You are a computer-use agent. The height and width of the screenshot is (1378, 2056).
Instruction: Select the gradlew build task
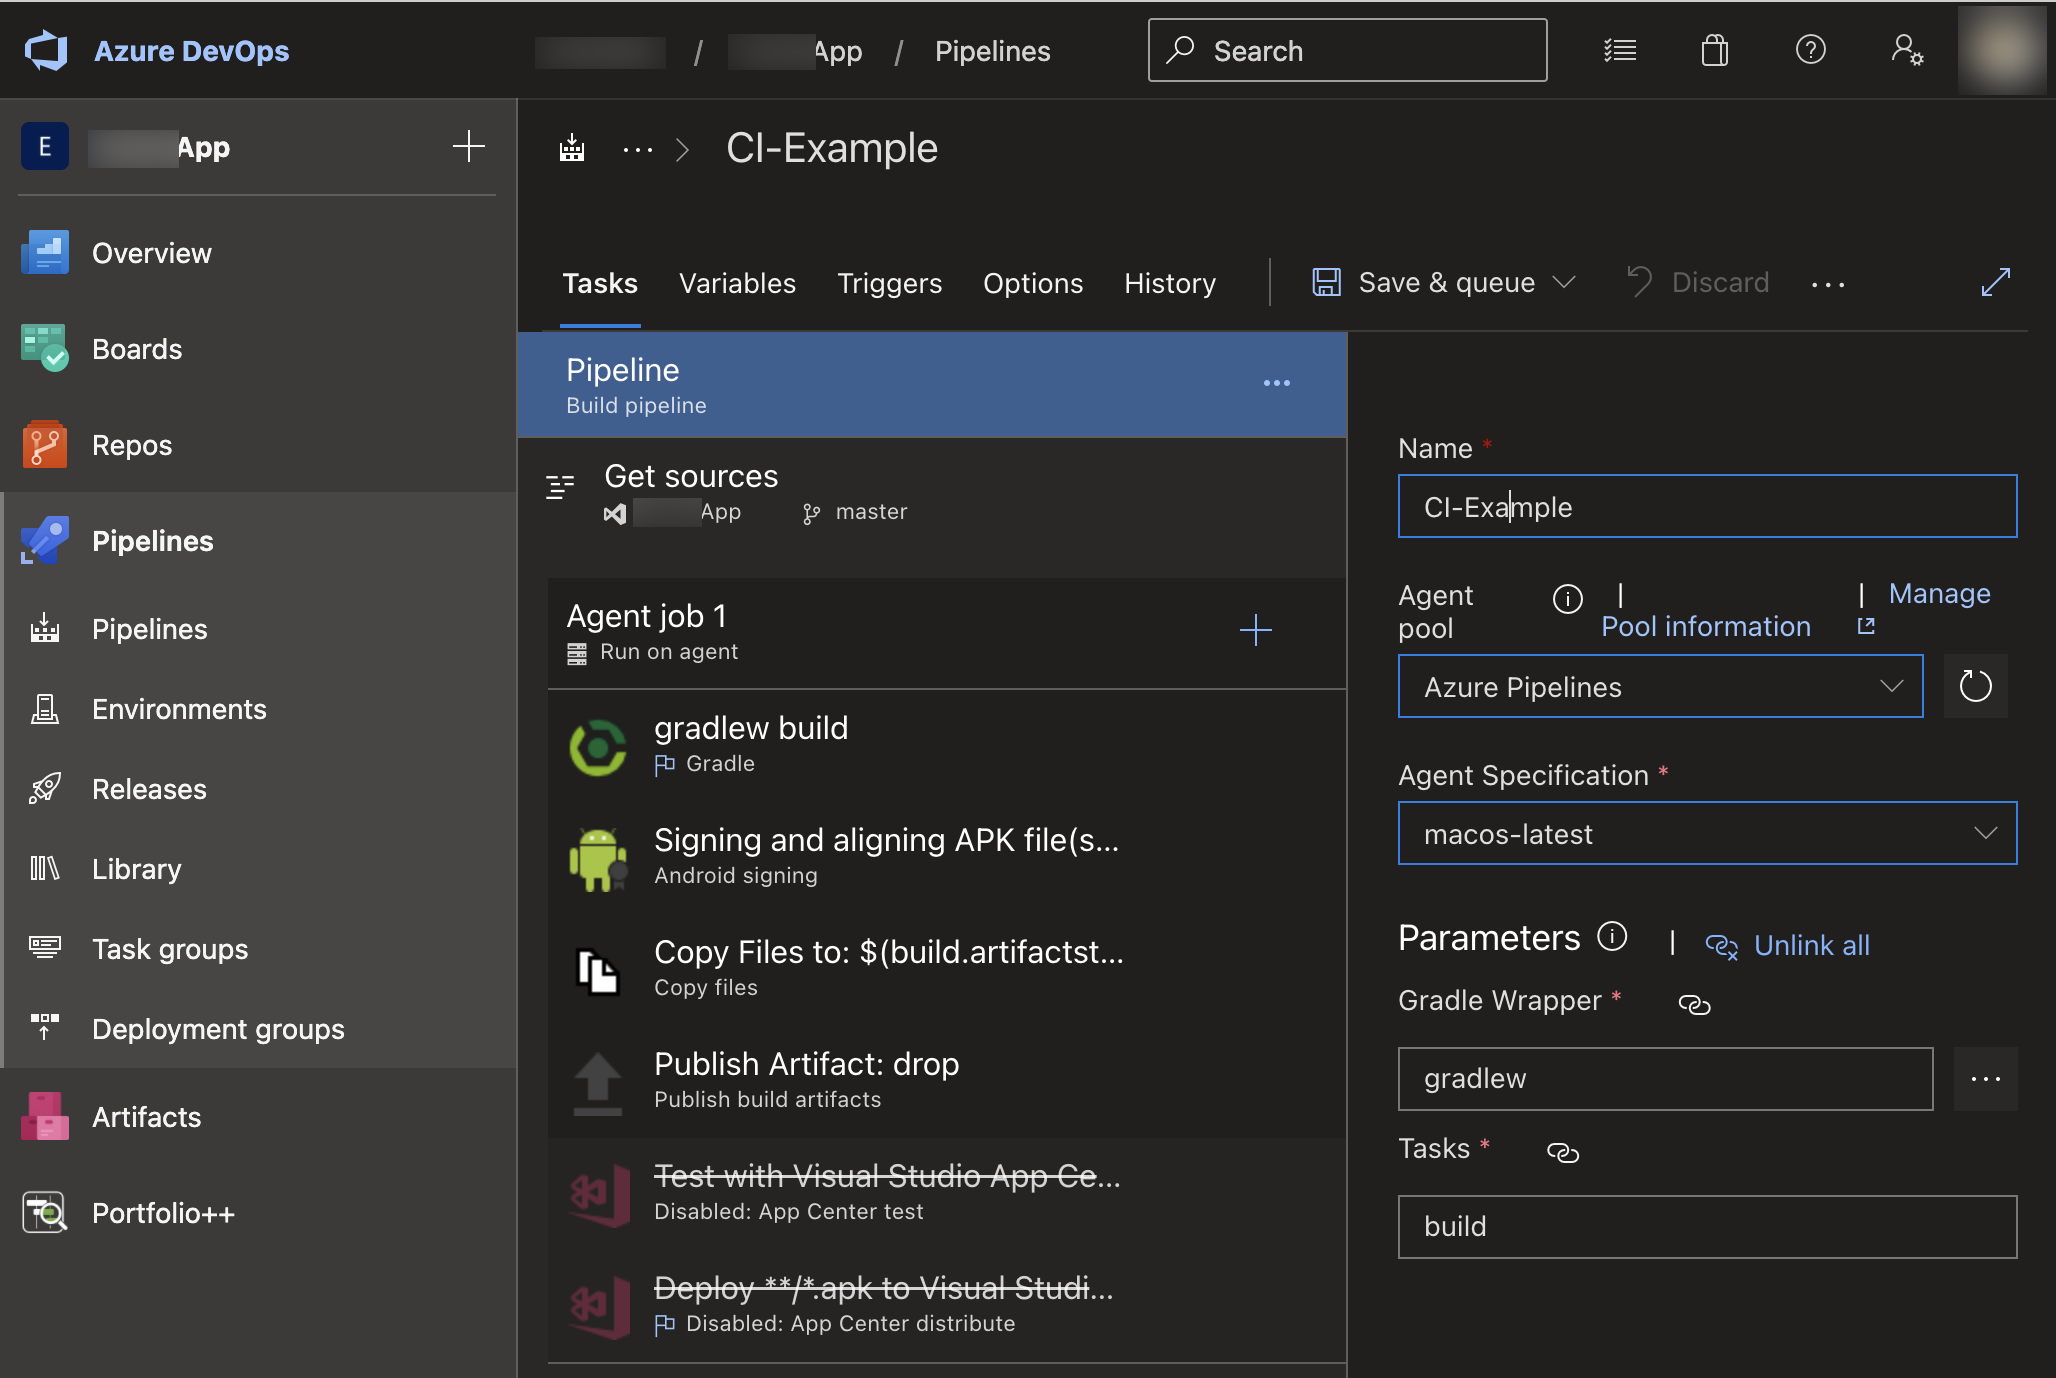tap(750, 744)
